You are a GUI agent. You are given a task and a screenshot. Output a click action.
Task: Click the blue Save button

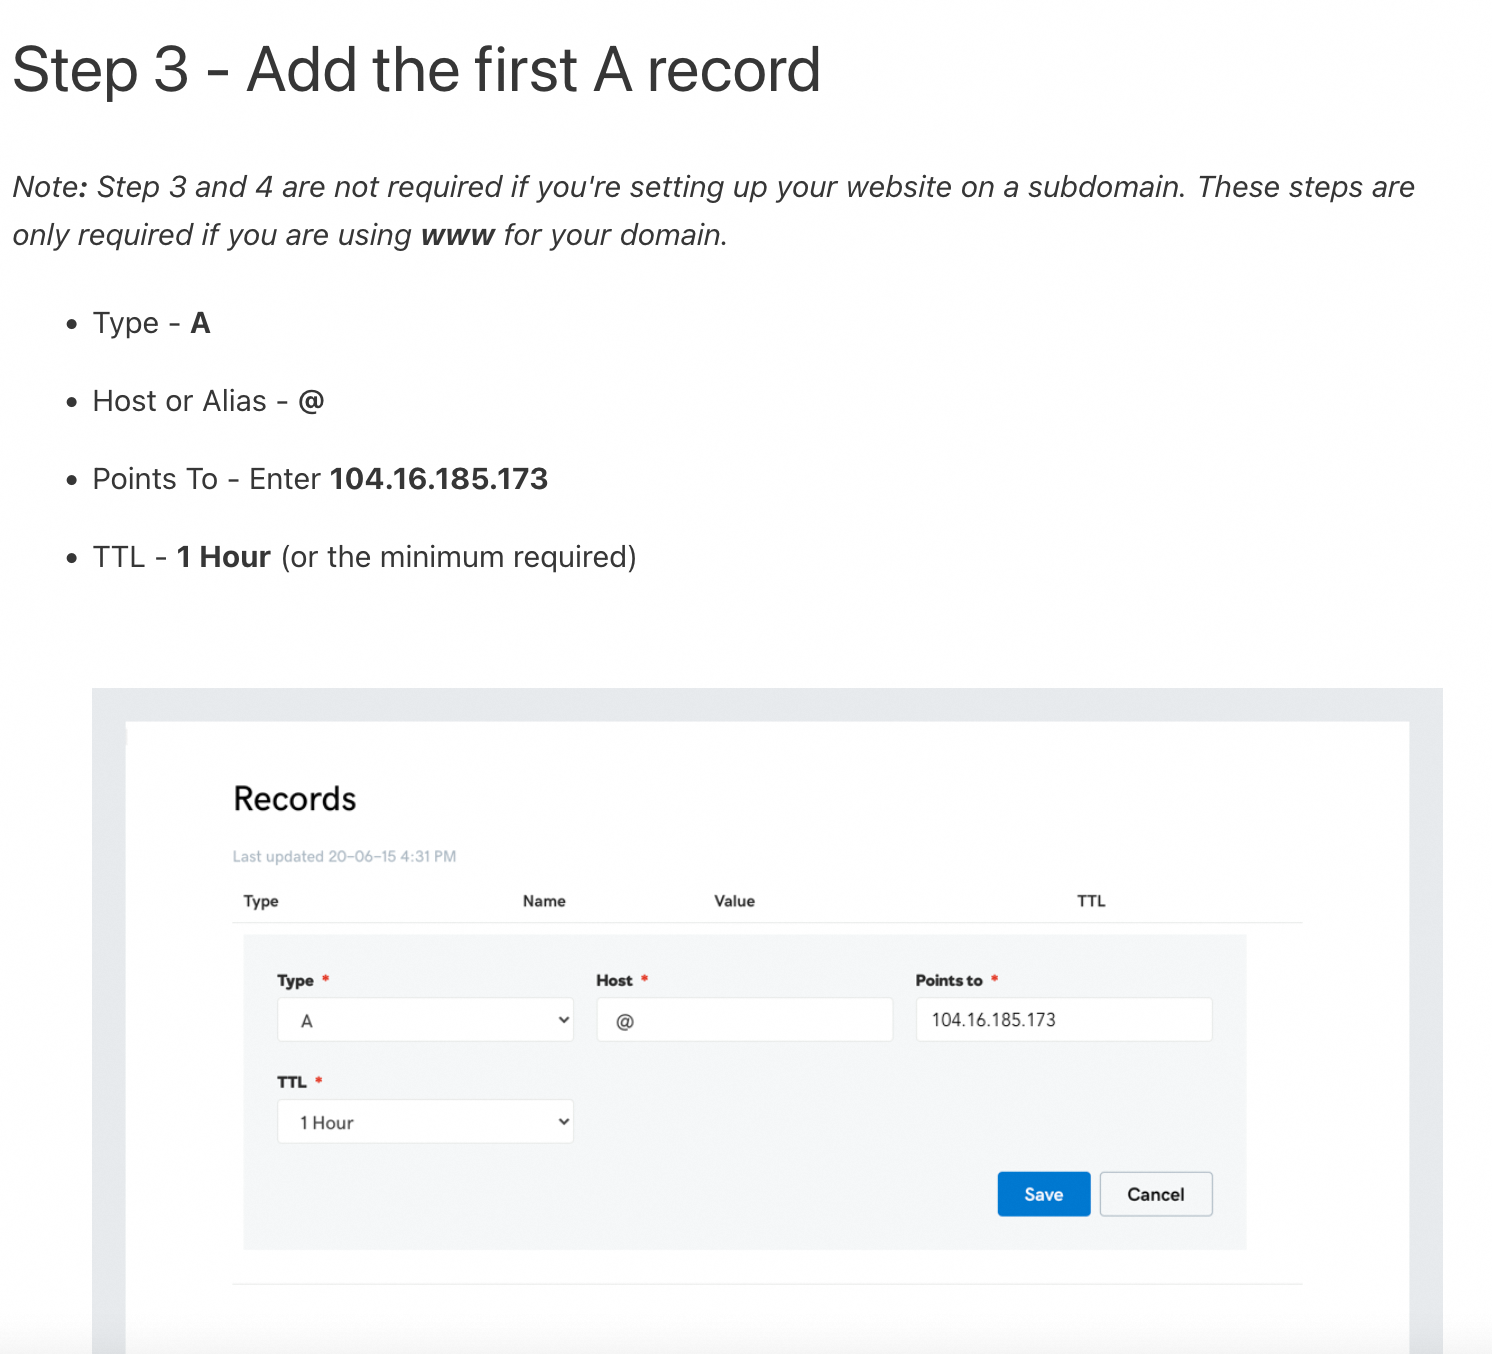click(x=1043, y=1194)
